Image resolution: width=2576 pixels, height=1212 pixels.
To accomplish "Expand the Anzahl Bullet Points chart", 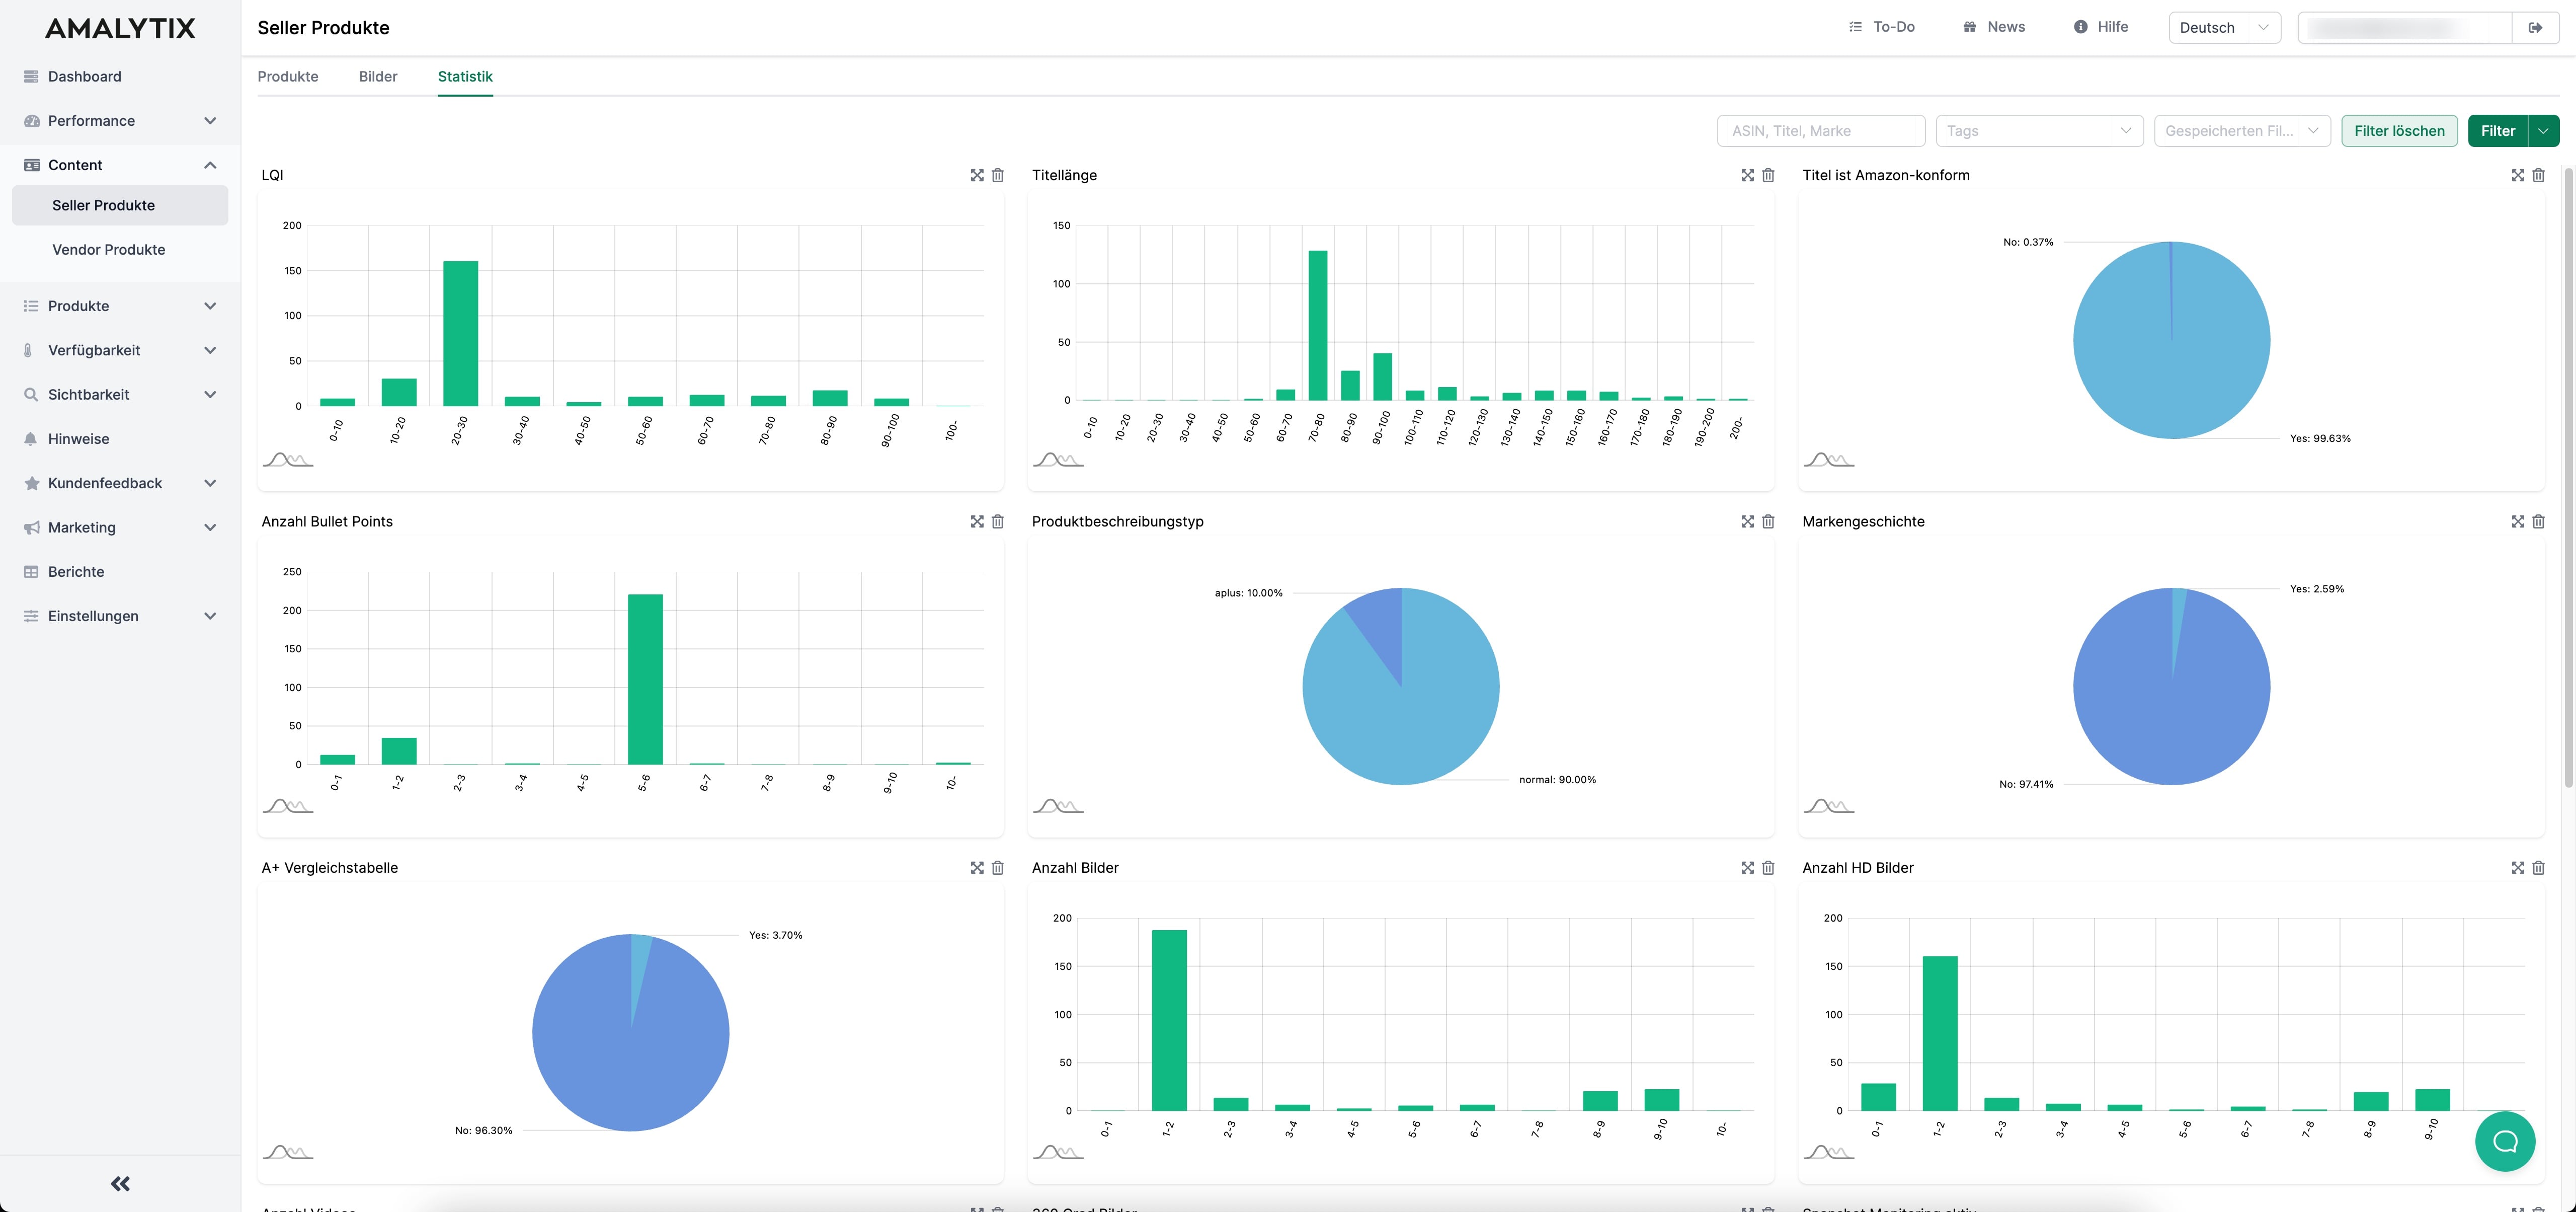I will (977, 521).
